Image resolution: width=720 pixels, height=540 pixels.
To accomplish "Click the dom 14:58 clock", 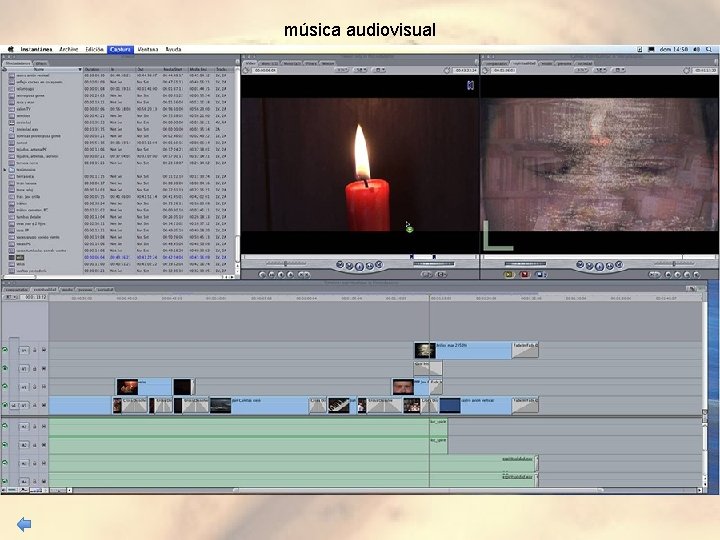I will (673, 49).
